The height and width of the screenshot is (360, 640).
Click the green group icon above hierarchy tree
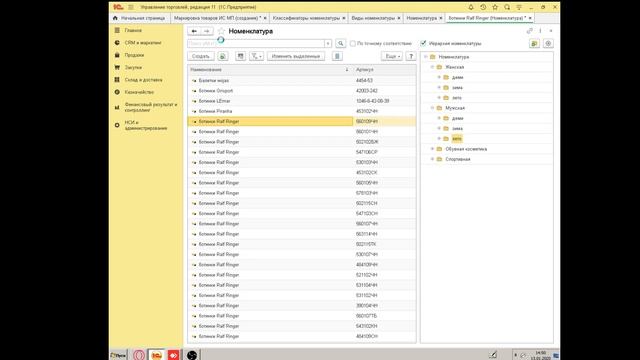534,43
